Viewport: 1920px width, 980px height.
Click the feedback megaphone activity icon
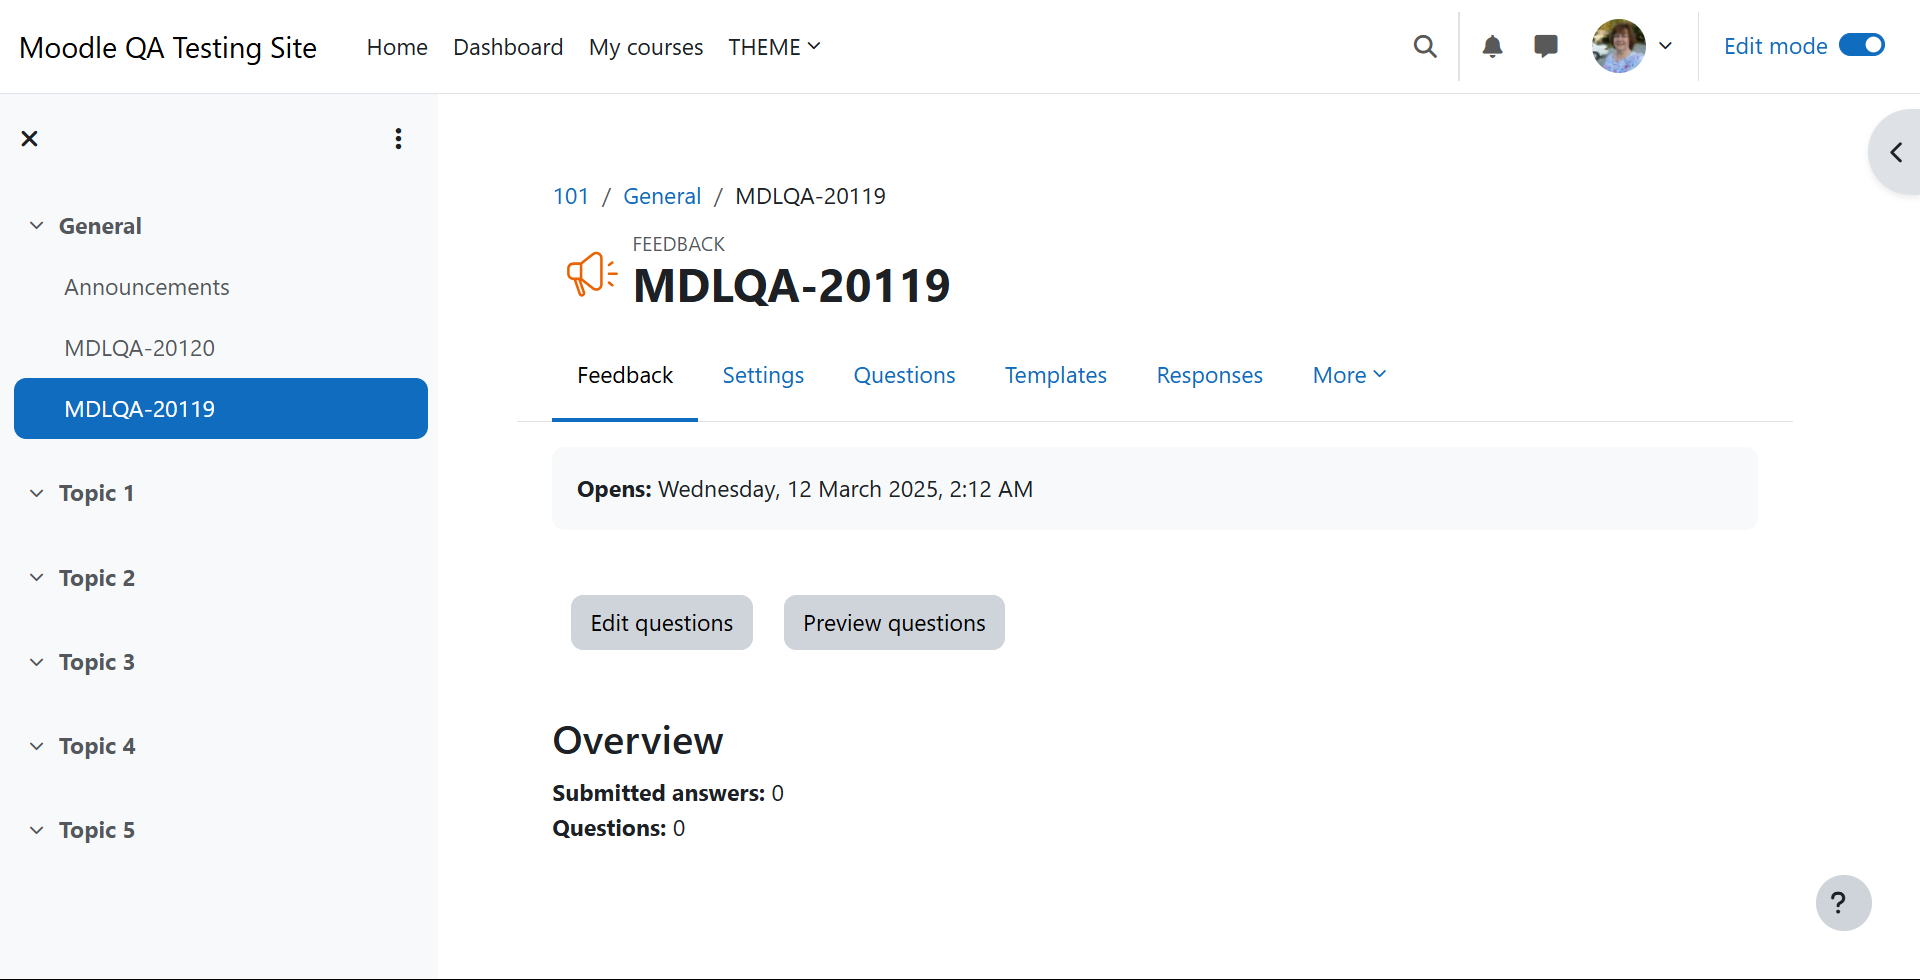(x=591, y=273)
